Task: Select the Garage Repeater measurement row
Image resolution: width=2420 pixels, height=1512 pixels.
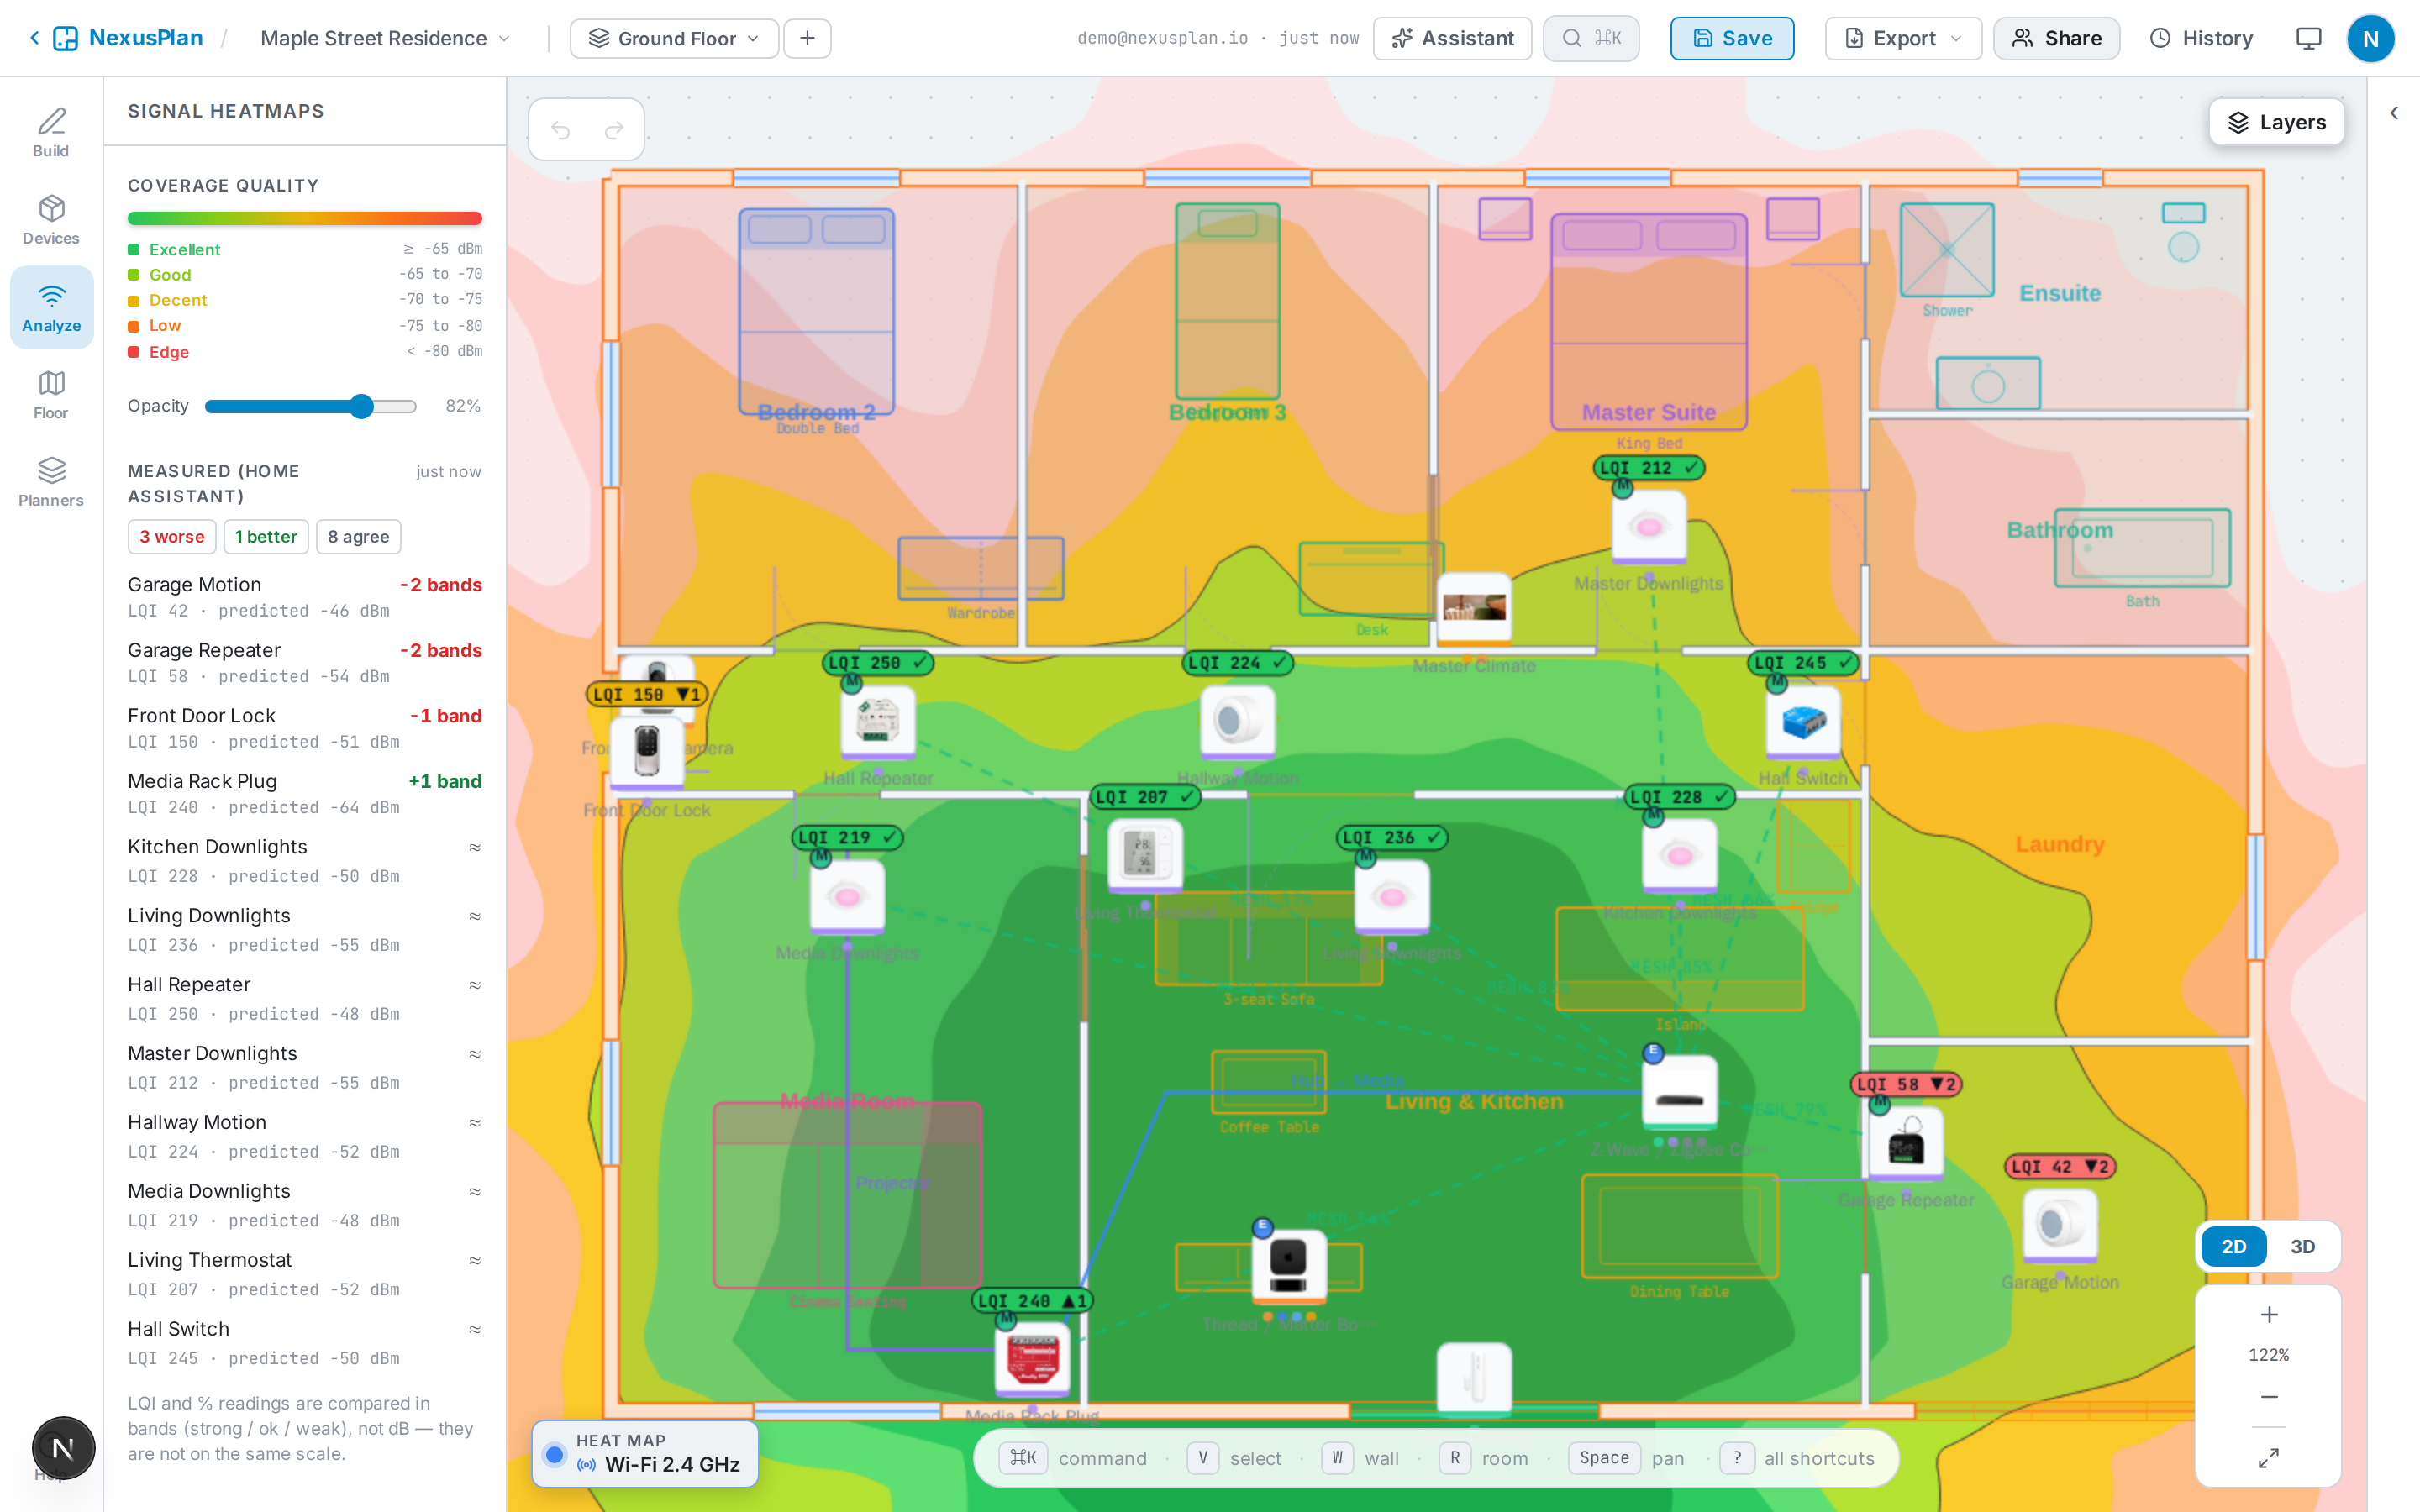Action: (305, 662)
